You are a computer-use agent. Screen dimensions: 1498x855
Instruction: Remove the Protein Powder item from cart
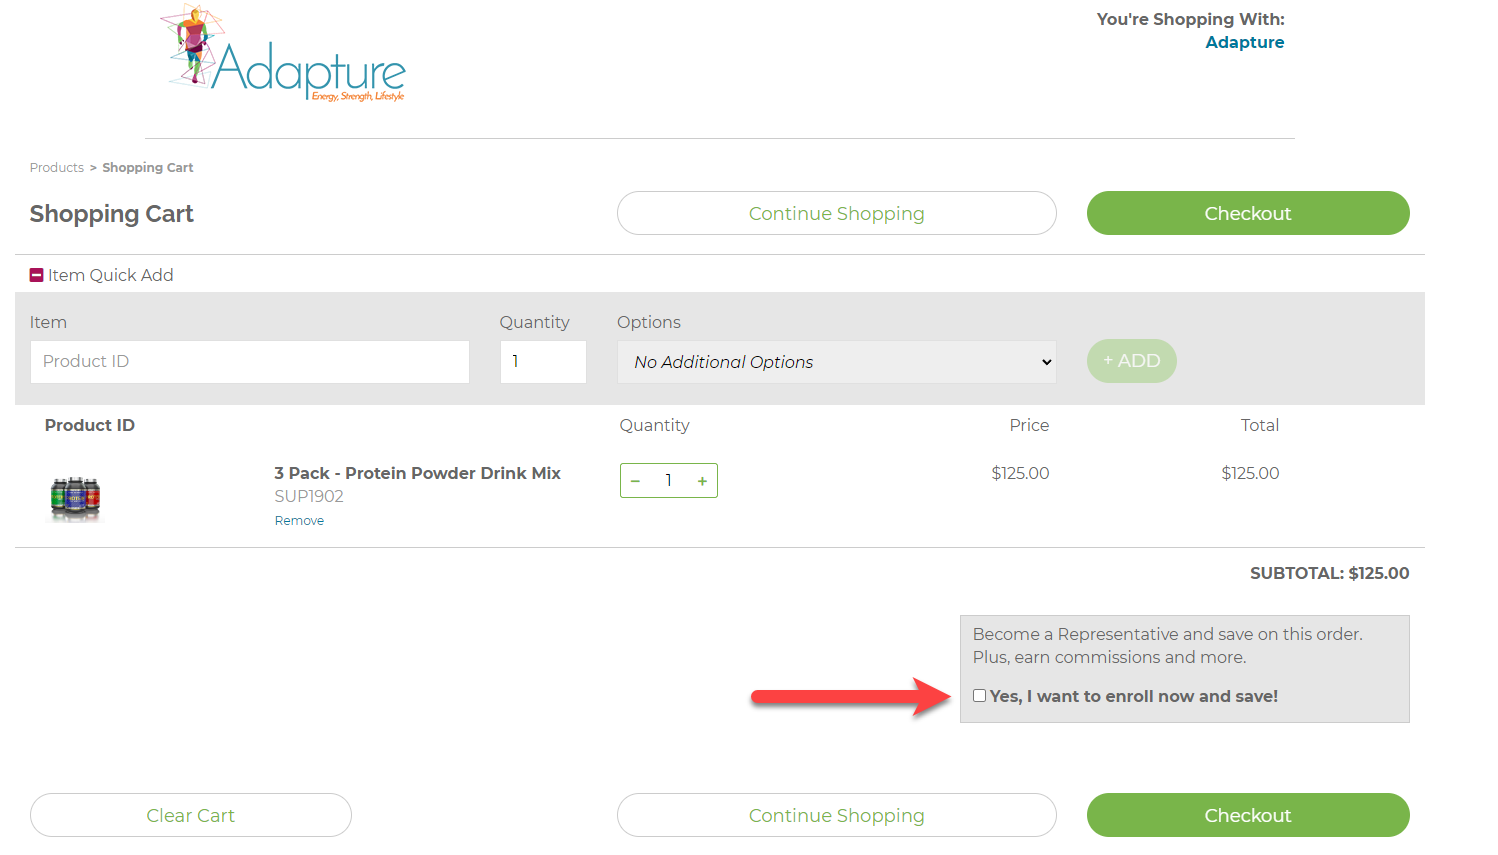pyautogui.click(x=299, y=521)
